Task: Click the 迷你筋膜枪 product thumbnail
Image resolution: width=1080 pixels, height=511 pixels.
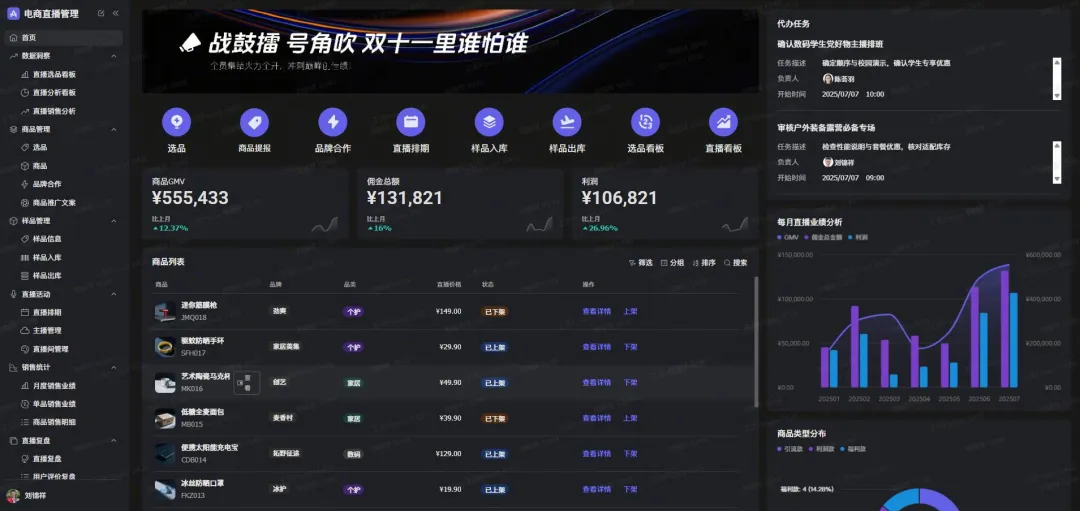Action: pyautogui.click(x=164, y=311)
